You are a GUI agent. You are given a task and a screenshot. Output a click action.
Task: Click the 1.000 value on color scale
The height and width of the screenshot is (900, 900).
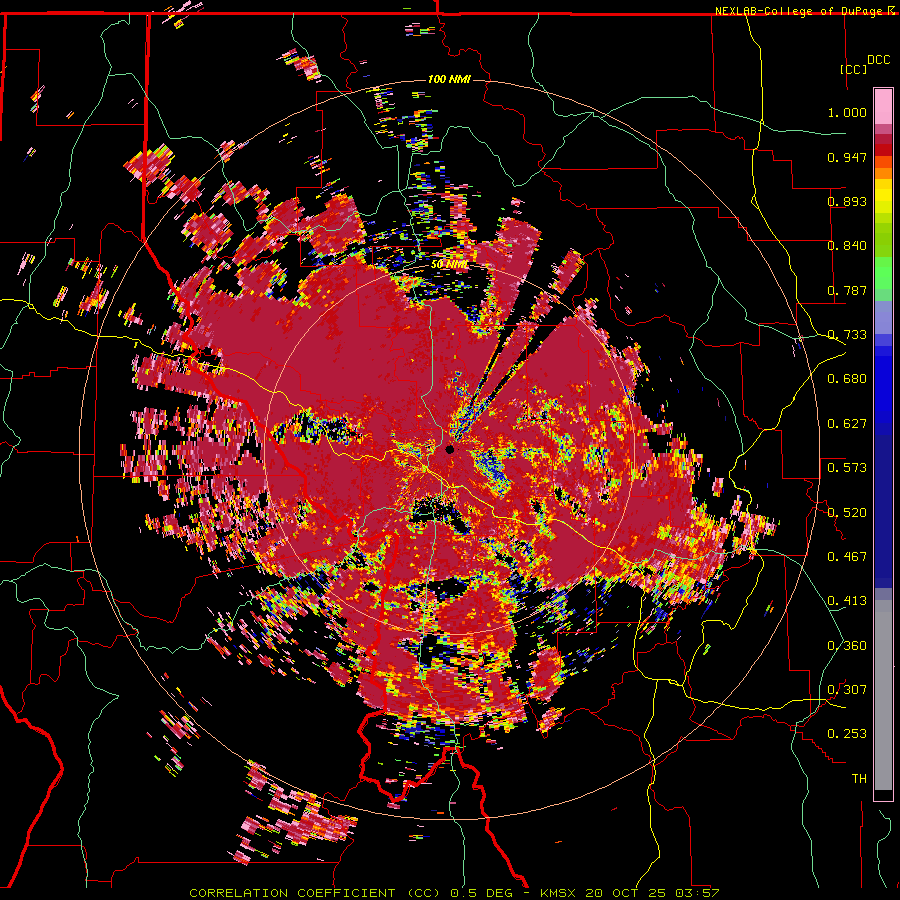click(847, 112)
